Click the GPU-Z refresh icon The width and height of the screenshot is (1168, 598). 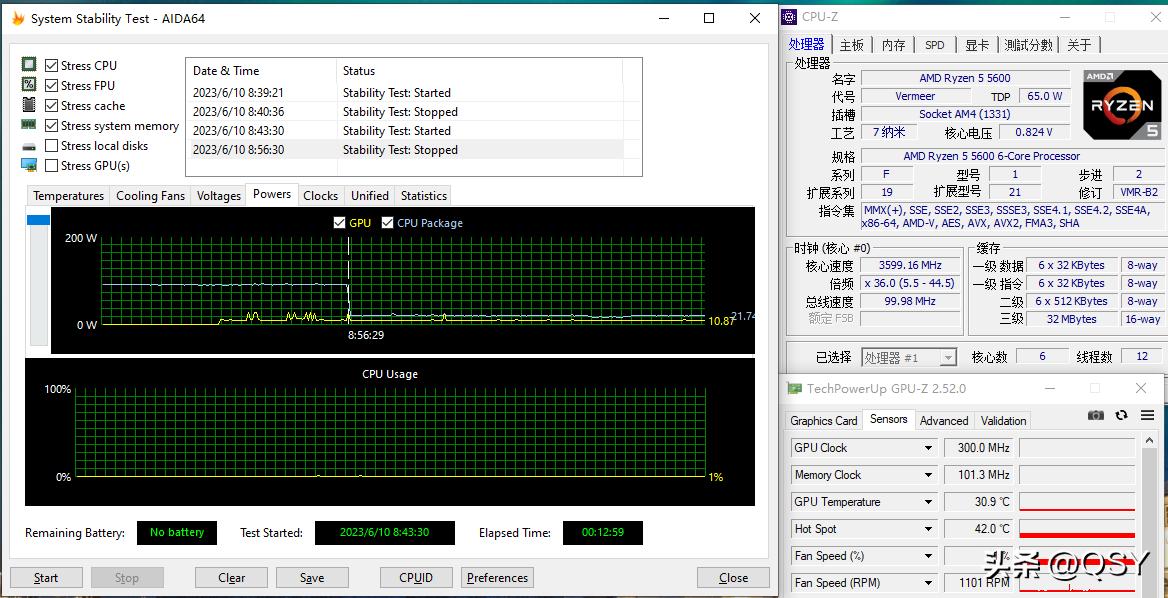pyautogui.click(x=1121, y=415)
